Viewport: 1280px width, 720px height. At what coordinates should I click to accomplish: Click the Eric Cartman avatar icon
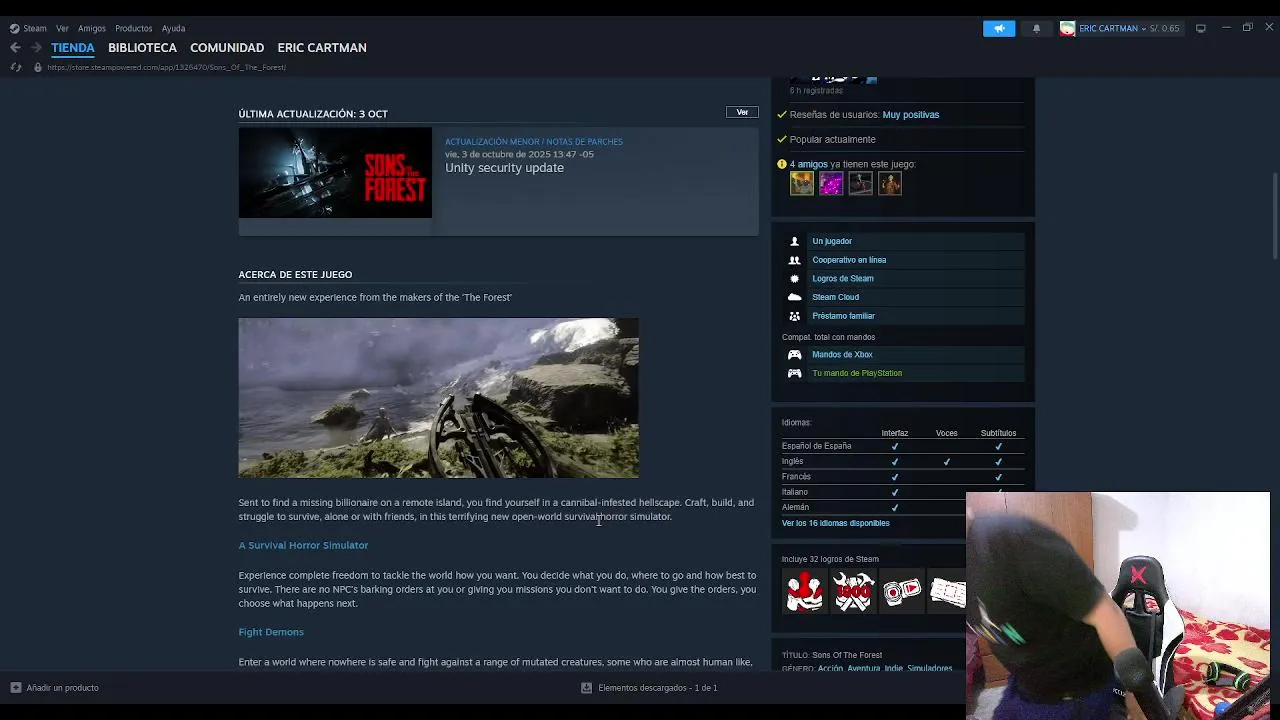pyautogui.click(x=1067, y=28)
